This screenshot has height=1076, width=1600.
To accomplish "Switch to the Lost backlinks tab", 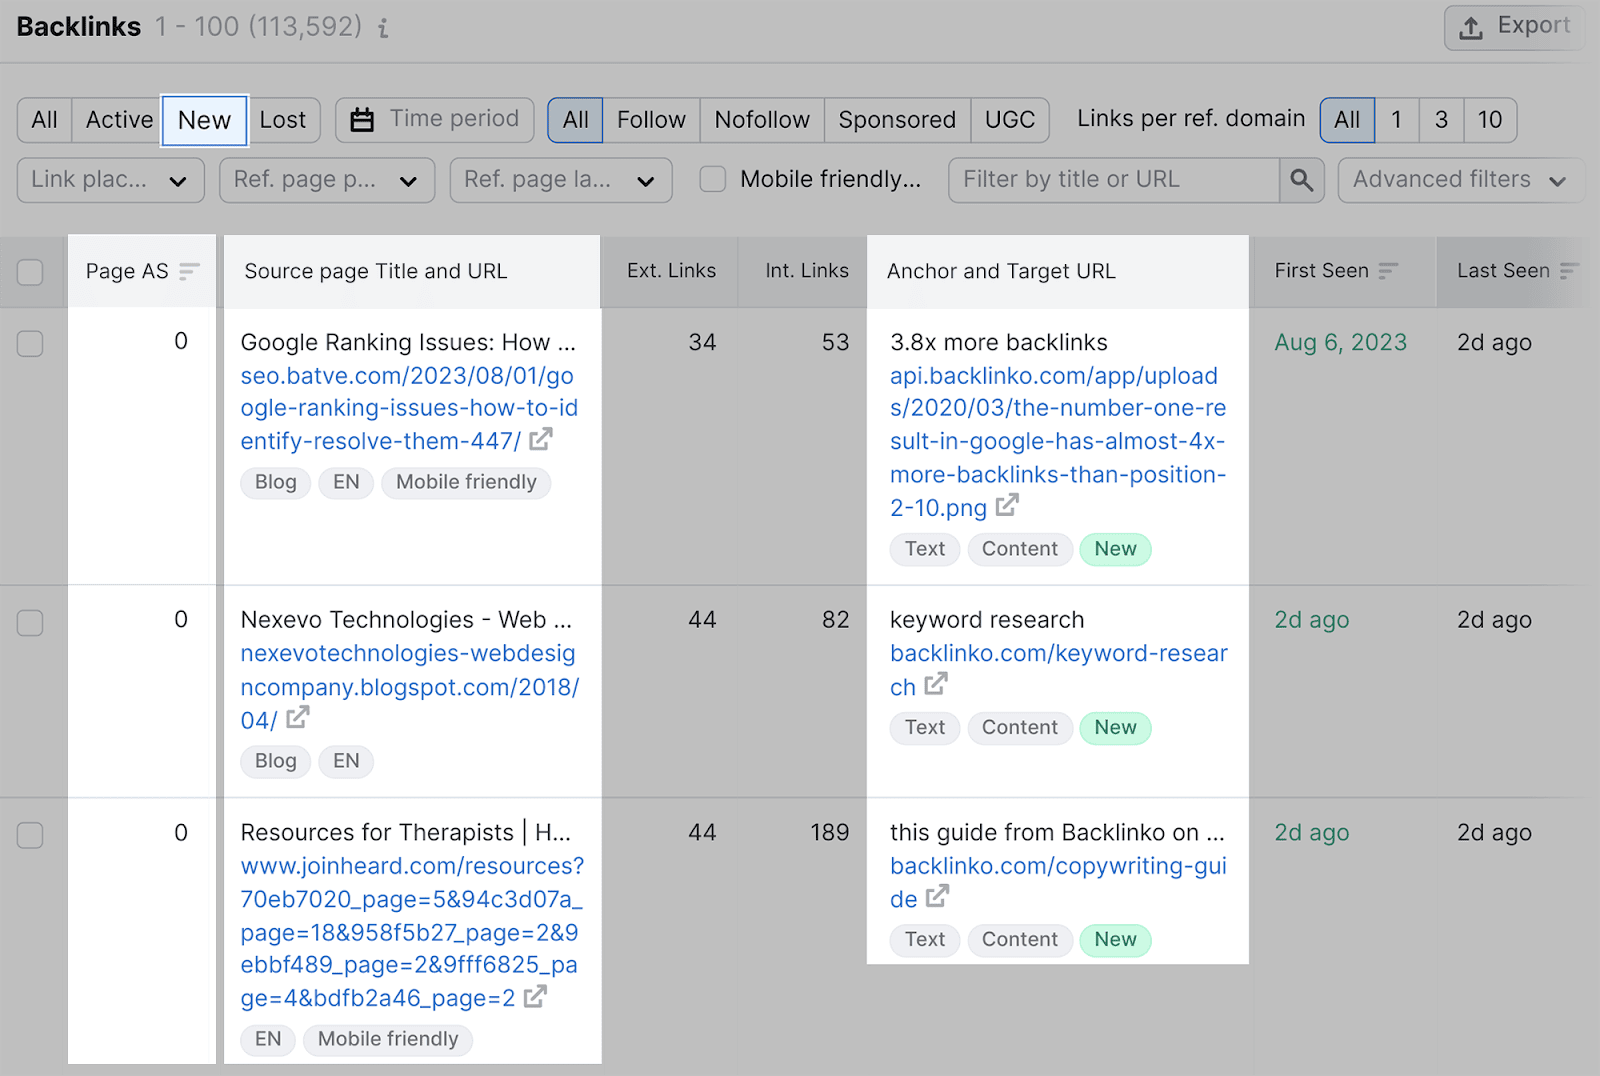I will coord(283,119).
